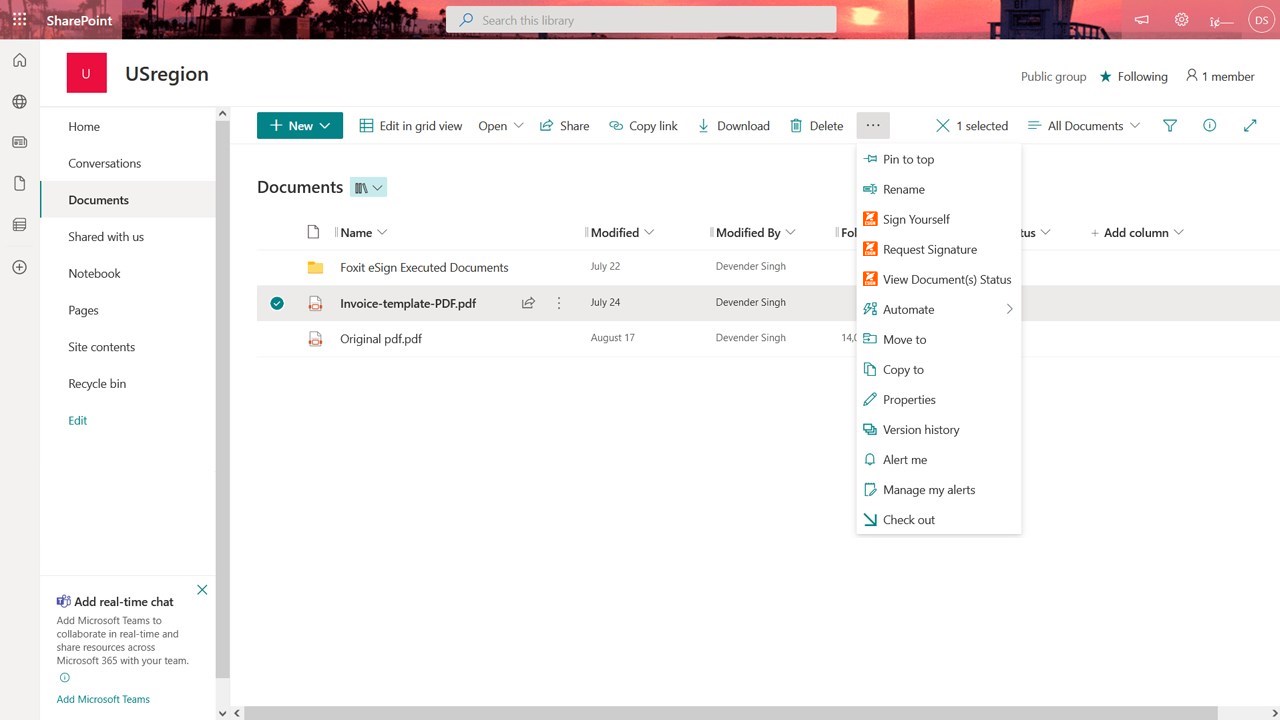The width and height of the screenshot is (1280, 720).
Task: Choose Check out menu item
Action: tap(939, 519)
